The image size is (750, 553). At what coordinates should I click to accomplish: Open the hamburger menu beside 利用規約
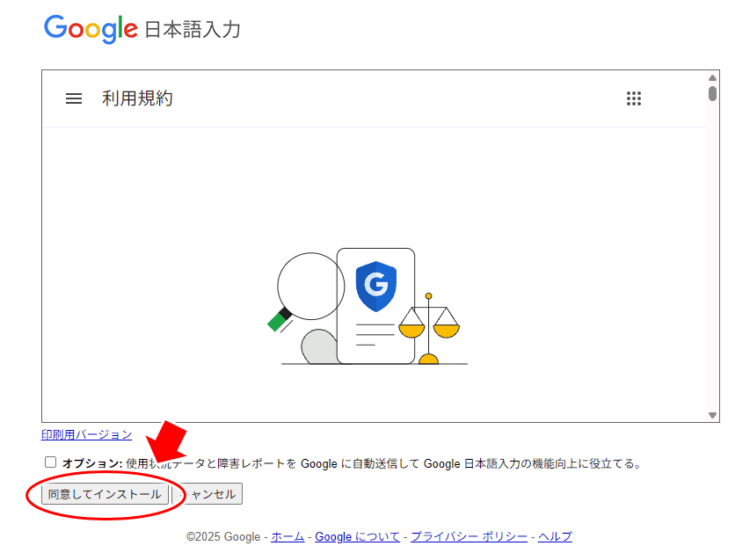[x=74, y=99]
